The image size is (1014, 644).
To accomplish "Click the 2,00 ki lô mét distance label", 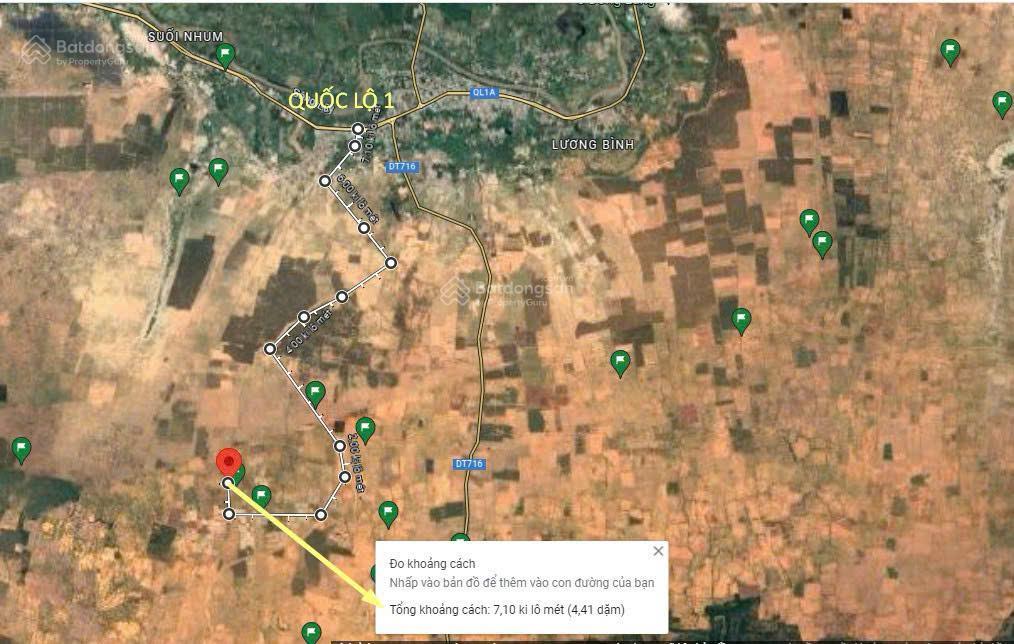I will tap(356, 462).
